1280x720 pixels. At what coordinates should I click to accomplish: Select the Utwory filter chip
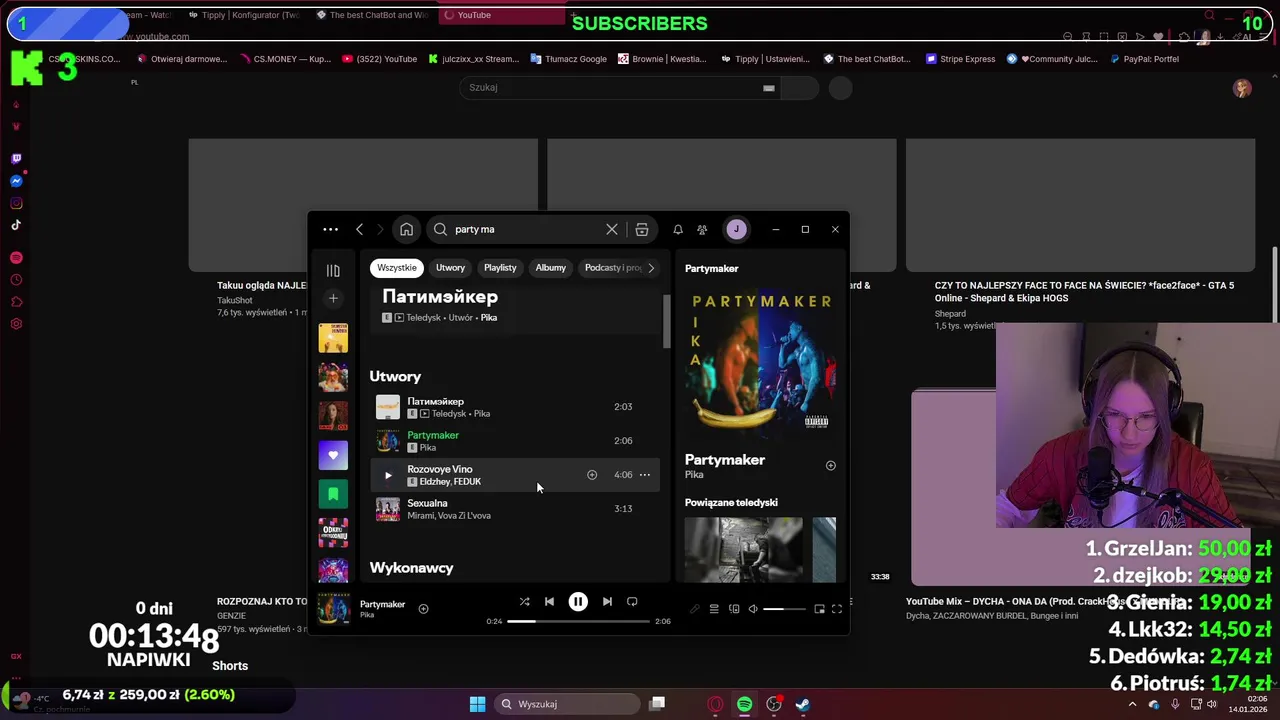(450, 267)
